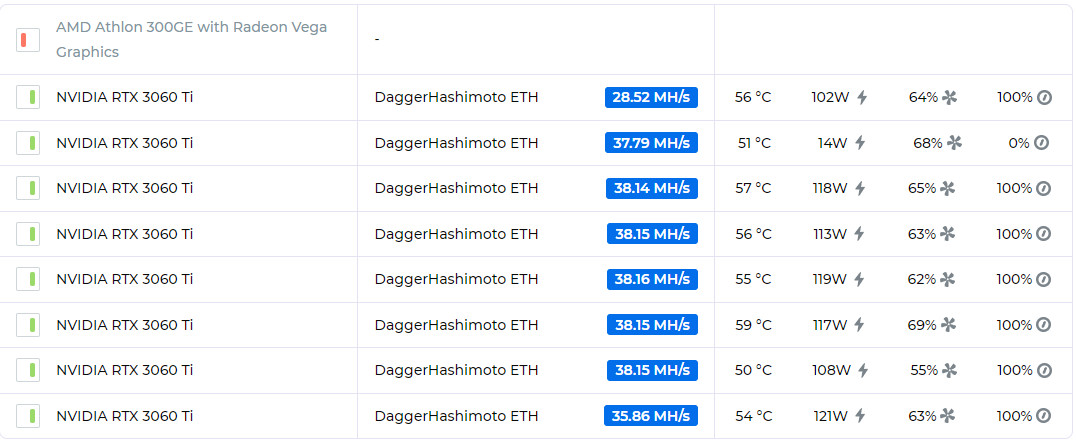Screen dimensions: 1076x441
Task: Click the 28.52 MH/s hashrate badge
Action: (651, 97)
